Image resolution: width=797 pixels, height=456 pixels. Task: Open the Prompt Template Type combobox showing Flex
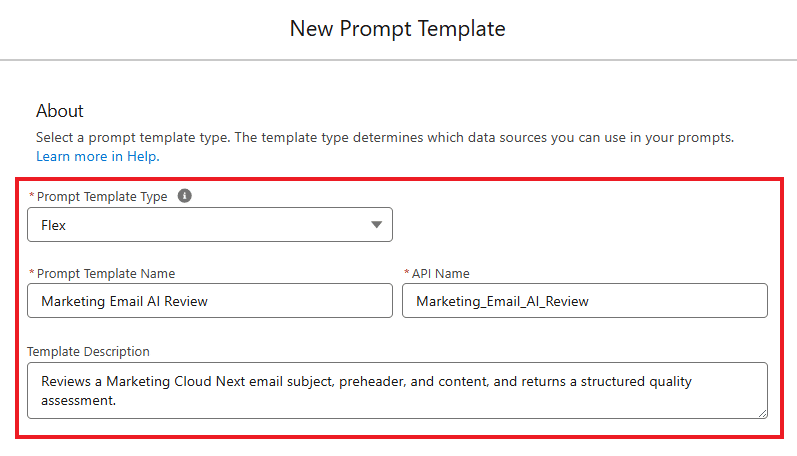[x=210, y=225]
